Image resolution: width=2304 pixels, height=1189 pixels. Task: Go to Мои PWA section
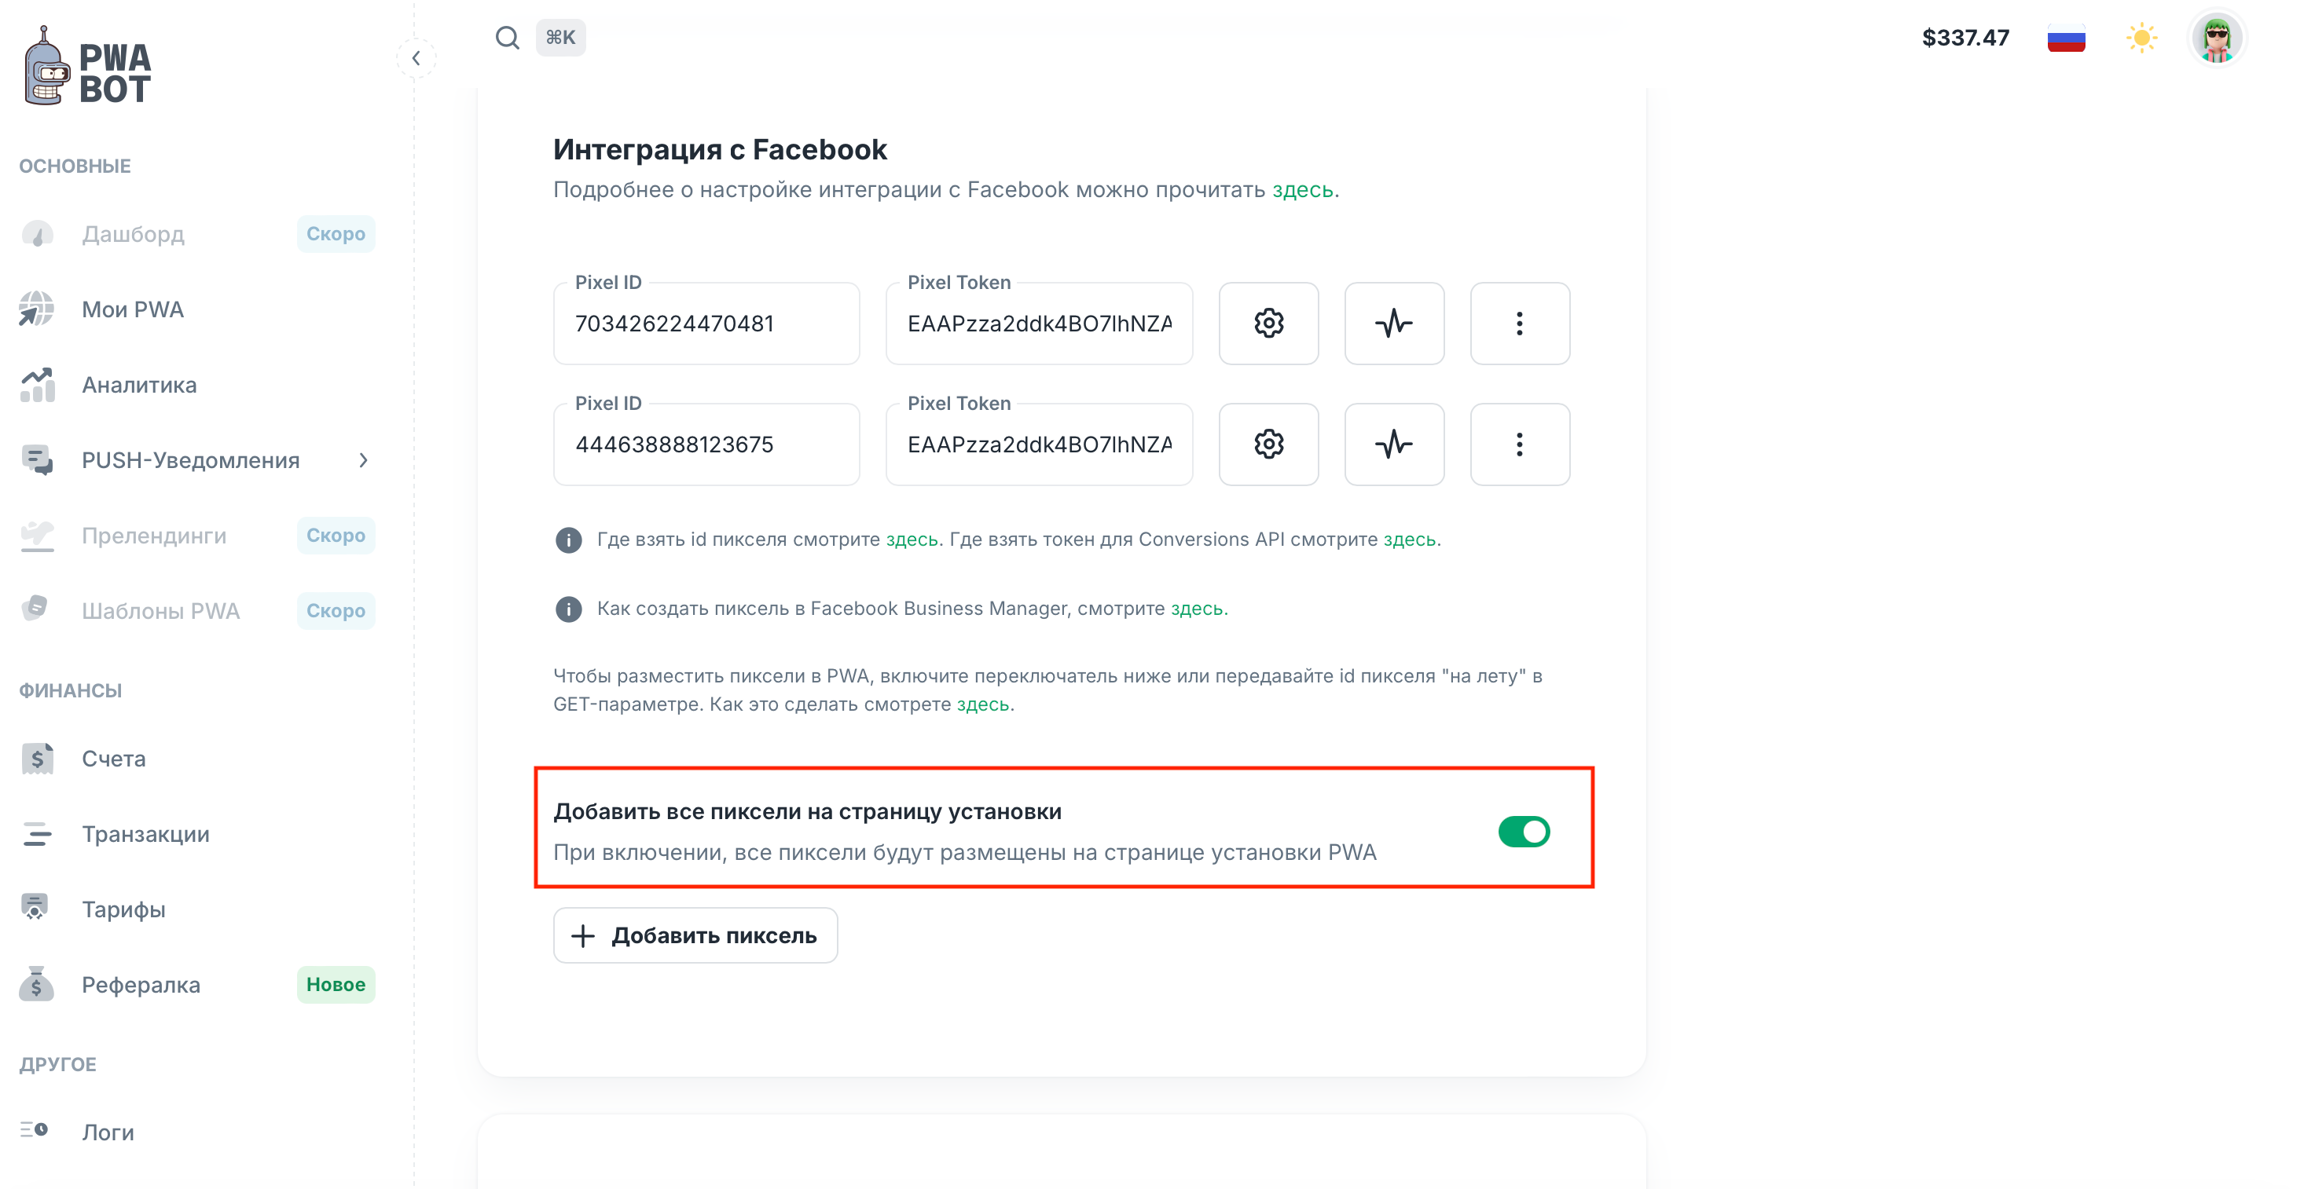pos(132,309)
